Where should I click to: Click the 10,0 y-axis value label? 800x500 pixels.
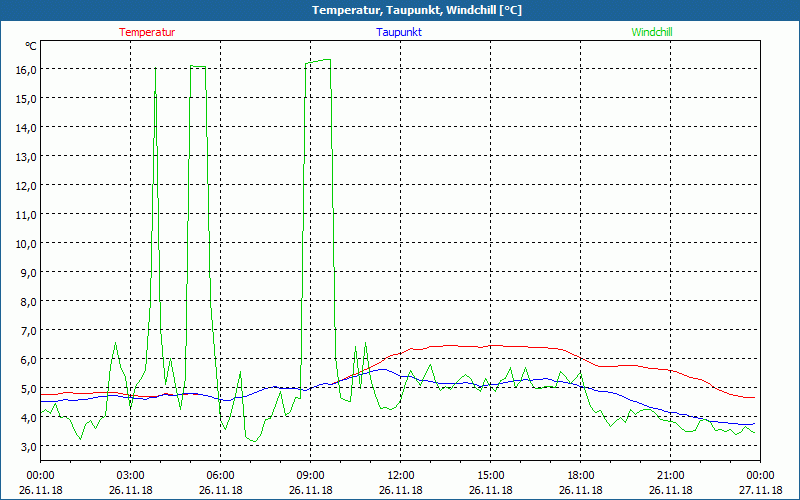(x=25, y=243)
